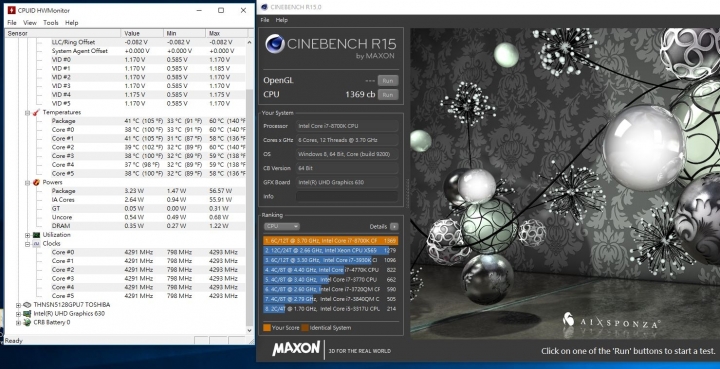Click the Intel UHD Graphics 630 icon
Viewport: 720px width, 369px height.
pyautogui.click(x=27, y=313)
